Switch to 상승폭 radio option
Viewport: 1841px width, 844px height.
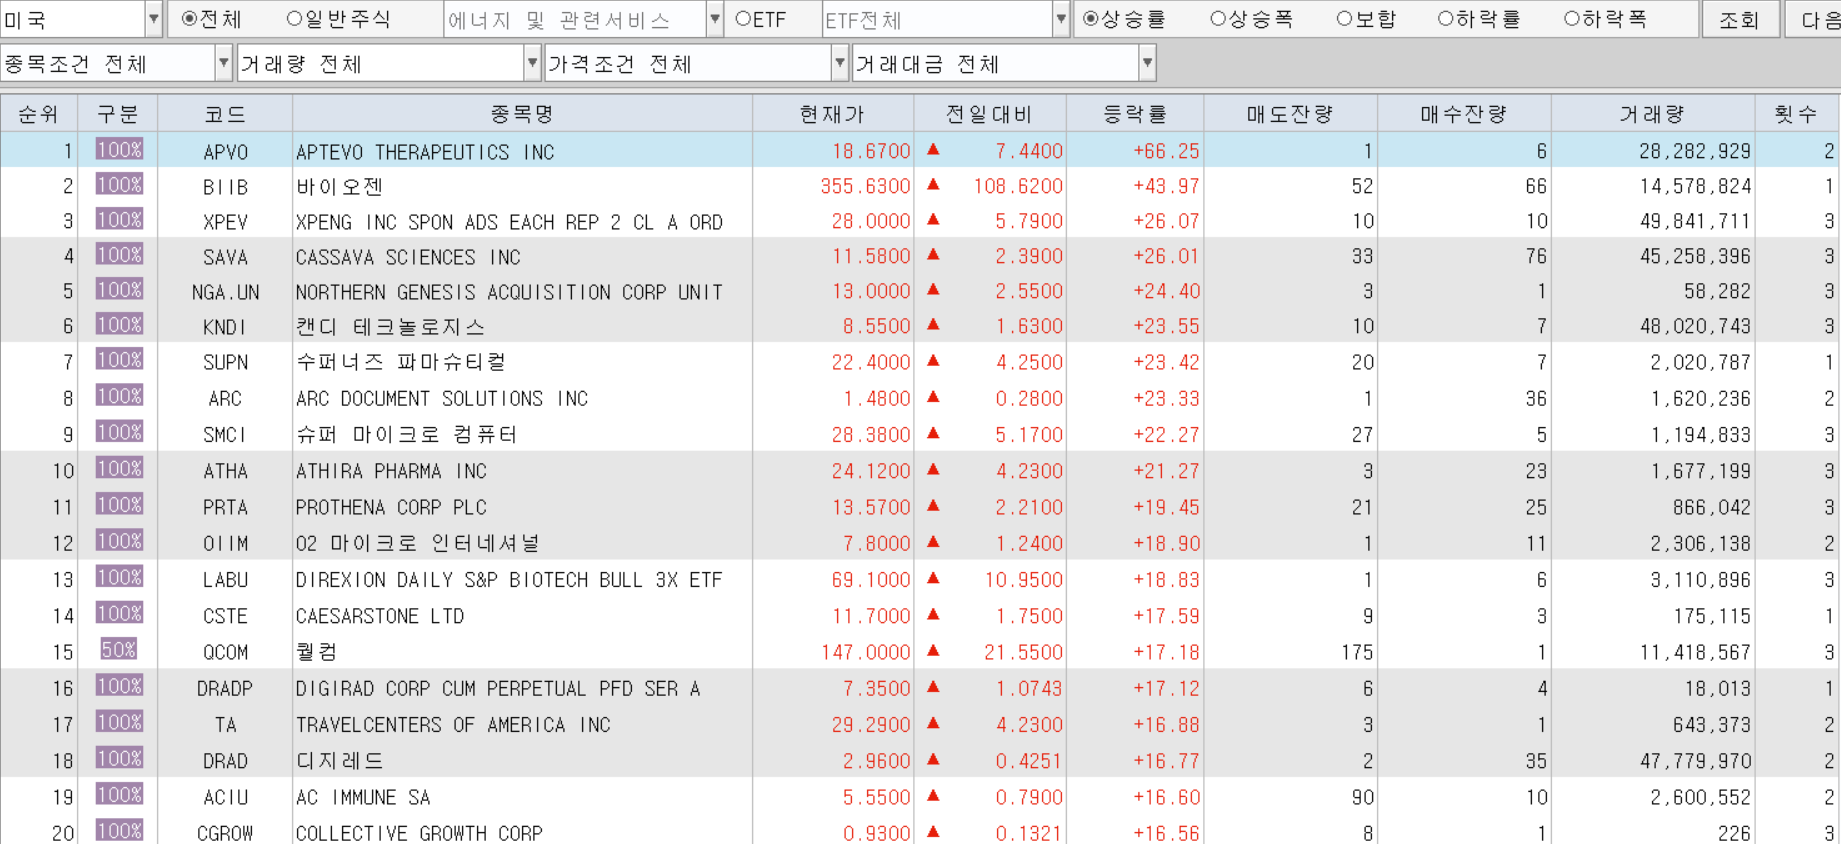(x=1217, y=19)
